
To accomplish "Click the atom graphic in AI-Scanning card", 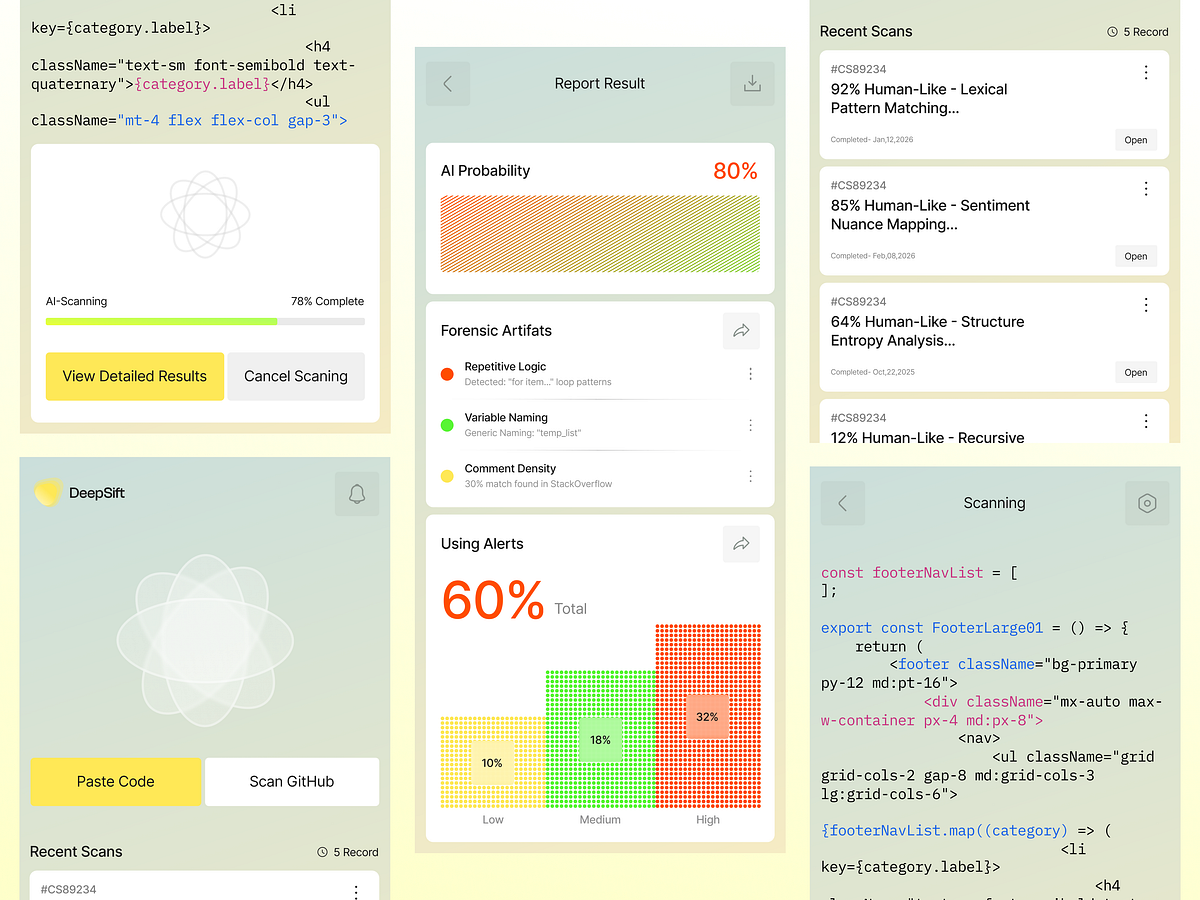I will coord(205,214).
